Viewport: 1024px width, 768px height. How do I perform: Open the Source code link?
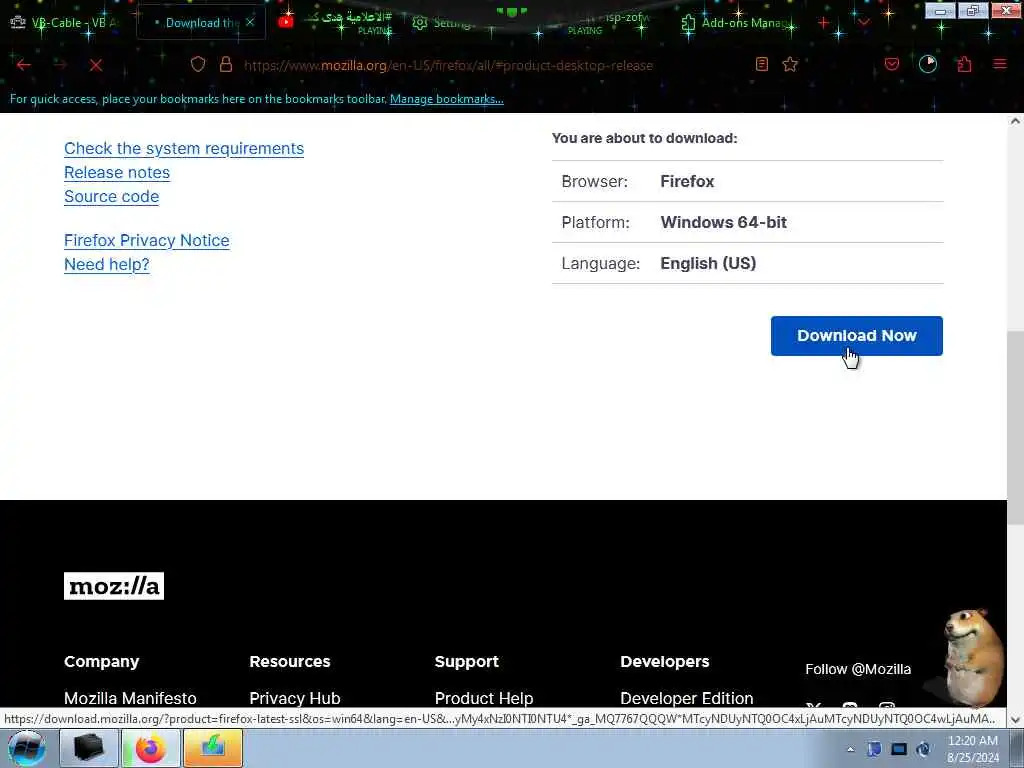(112, 197)
